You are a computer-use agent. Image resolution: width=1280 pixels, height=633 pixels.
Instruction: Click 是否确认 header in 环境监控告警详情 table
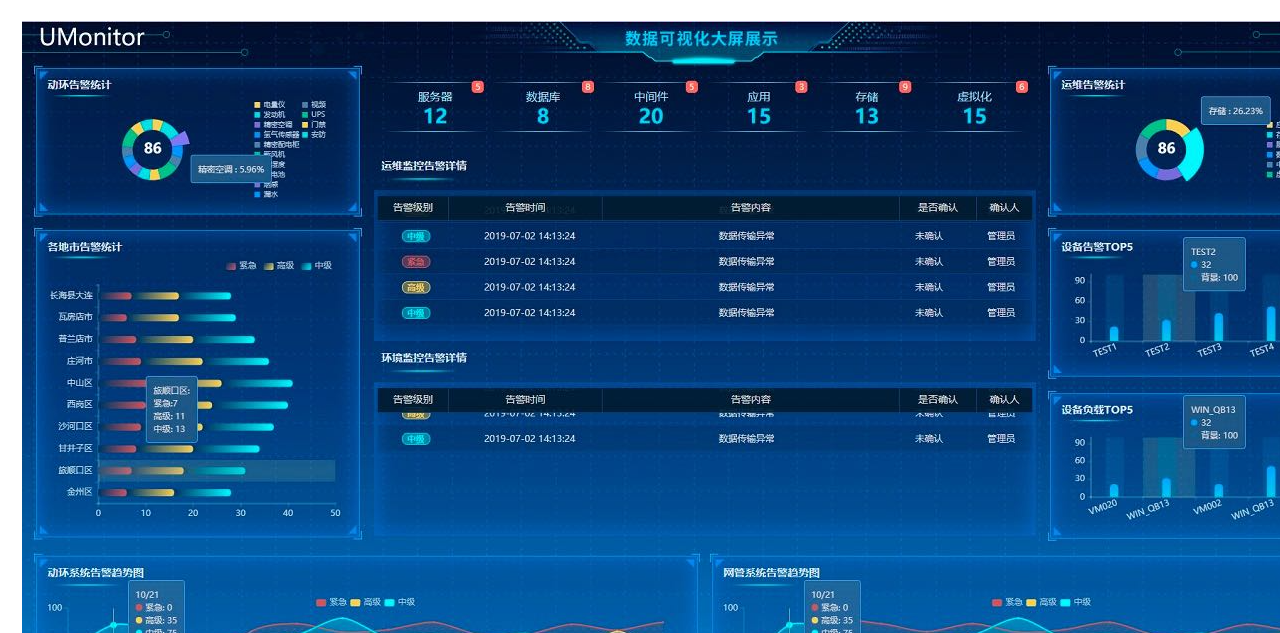[x=938, y=400]
